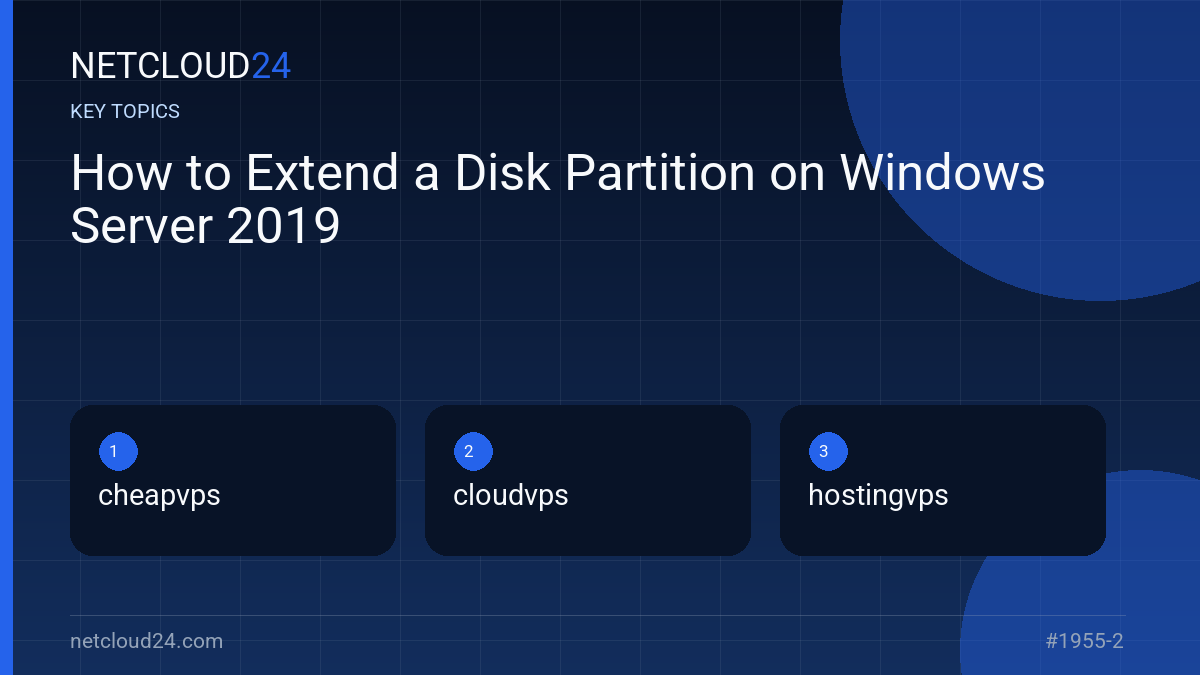Select the KEY TOPICS label
1200x675 pixels.
pyautogui.click(x=125, y=112)
